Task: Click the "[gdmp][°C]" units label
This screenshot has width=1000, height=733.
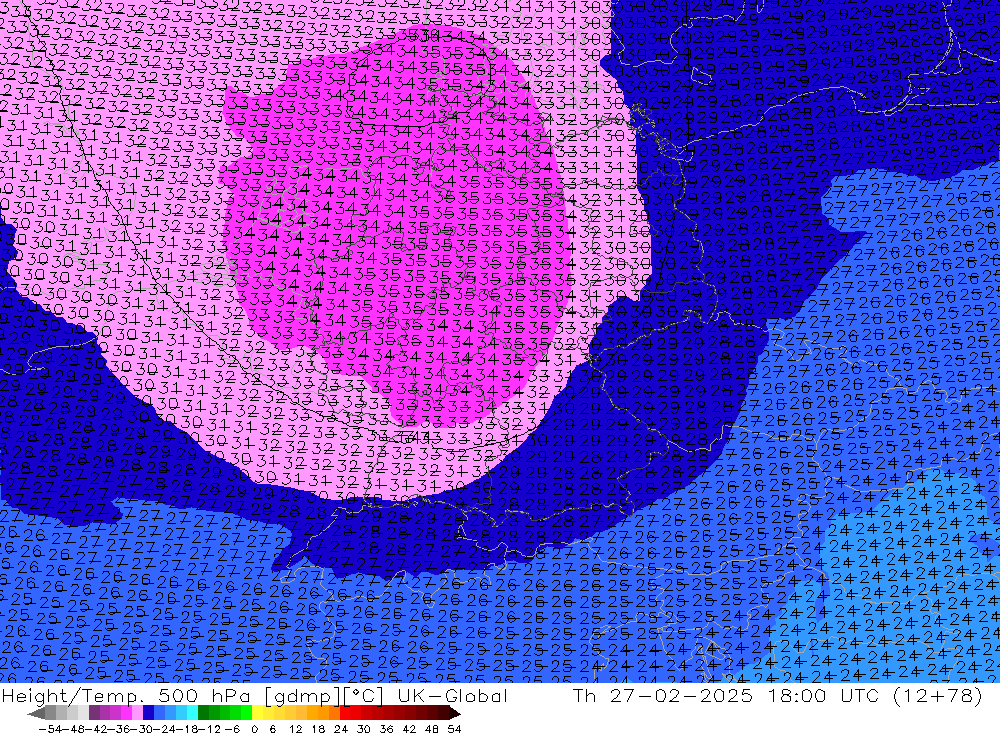Action: click(x=324, y=696)
